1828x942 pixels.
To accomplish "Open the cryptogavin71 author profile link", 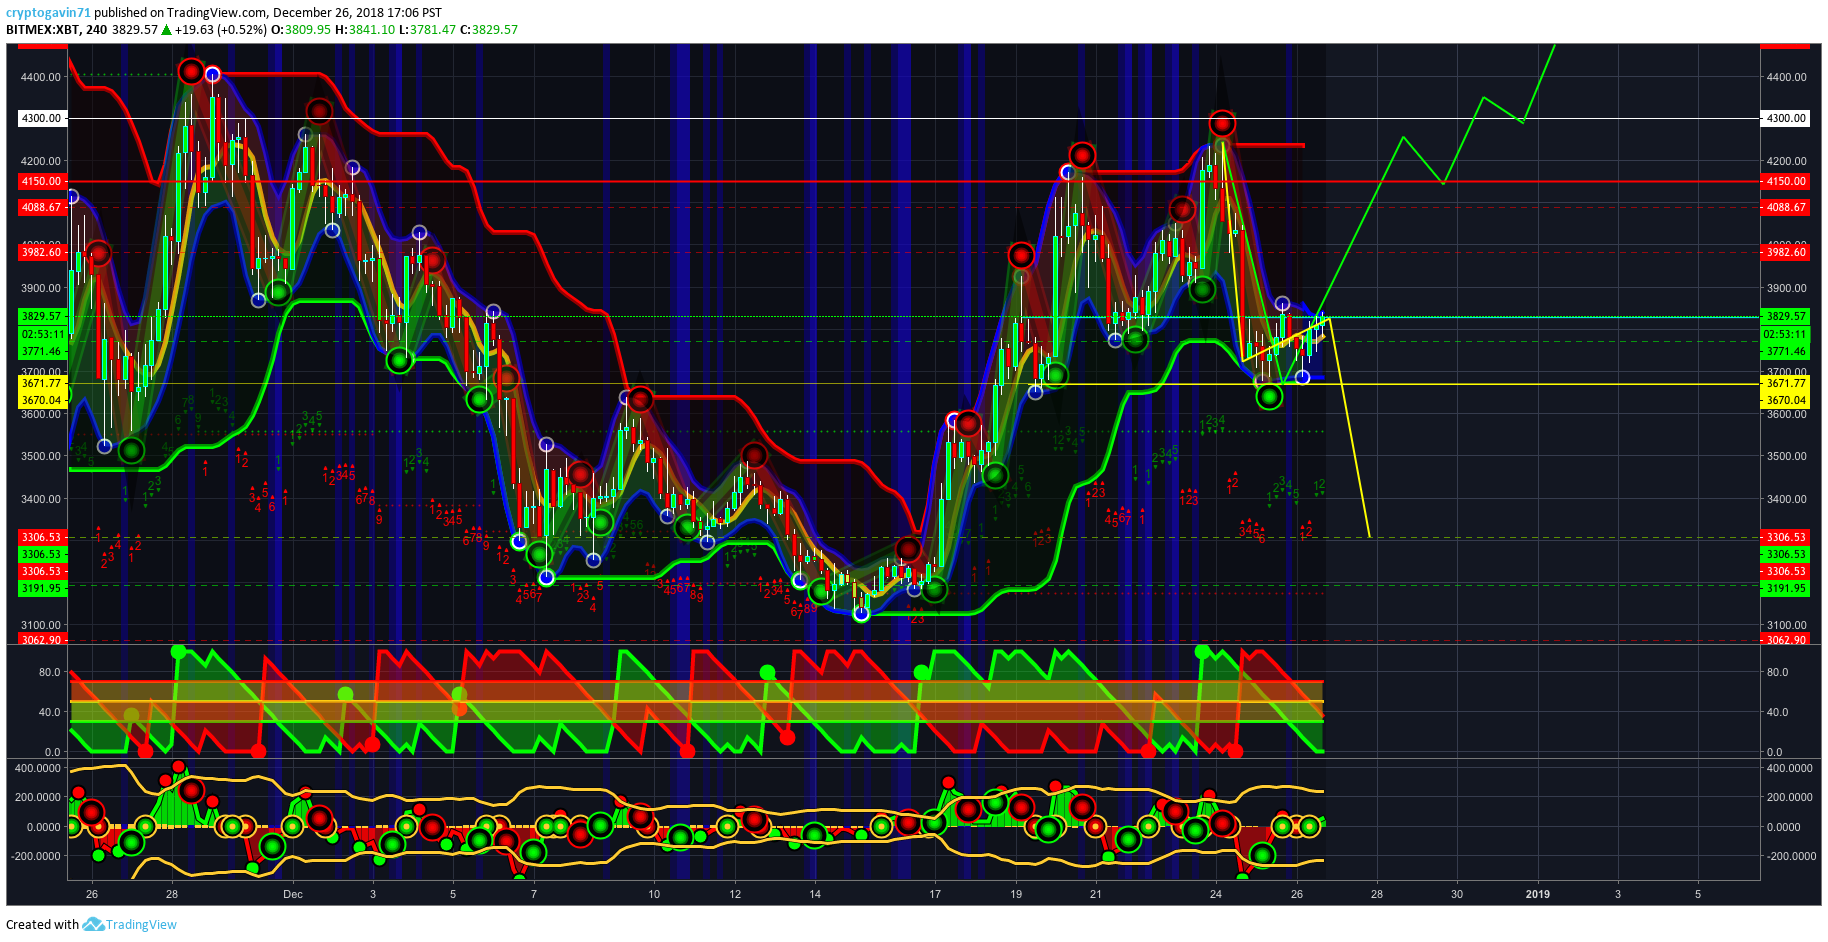I will [48, 13].
